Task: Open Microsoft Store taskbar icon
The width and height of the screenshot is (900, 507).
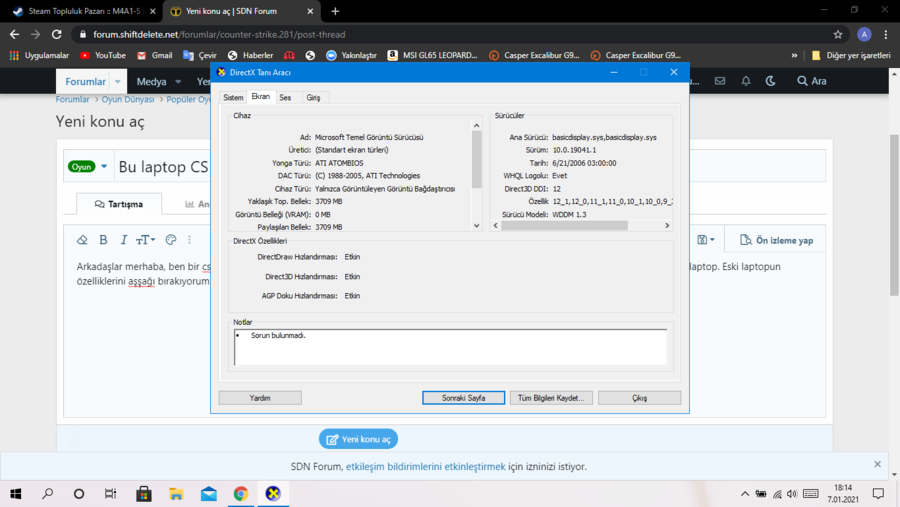Action: pyautogui.click(x=143, y=494)
